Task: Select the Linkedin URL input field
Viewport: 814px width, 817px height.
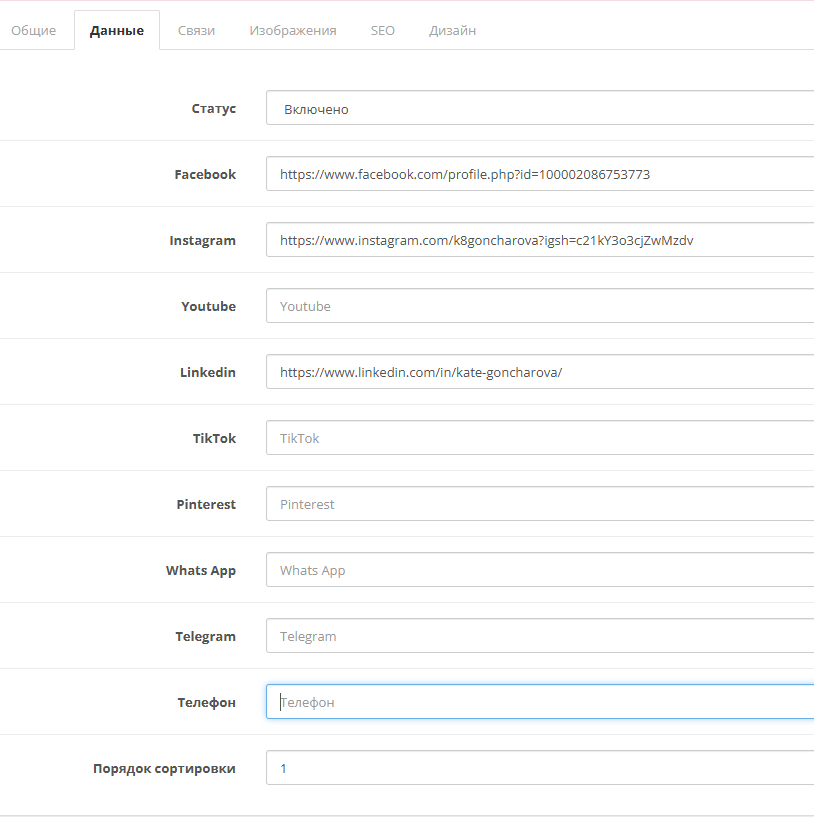Action: tap(540, 372)
